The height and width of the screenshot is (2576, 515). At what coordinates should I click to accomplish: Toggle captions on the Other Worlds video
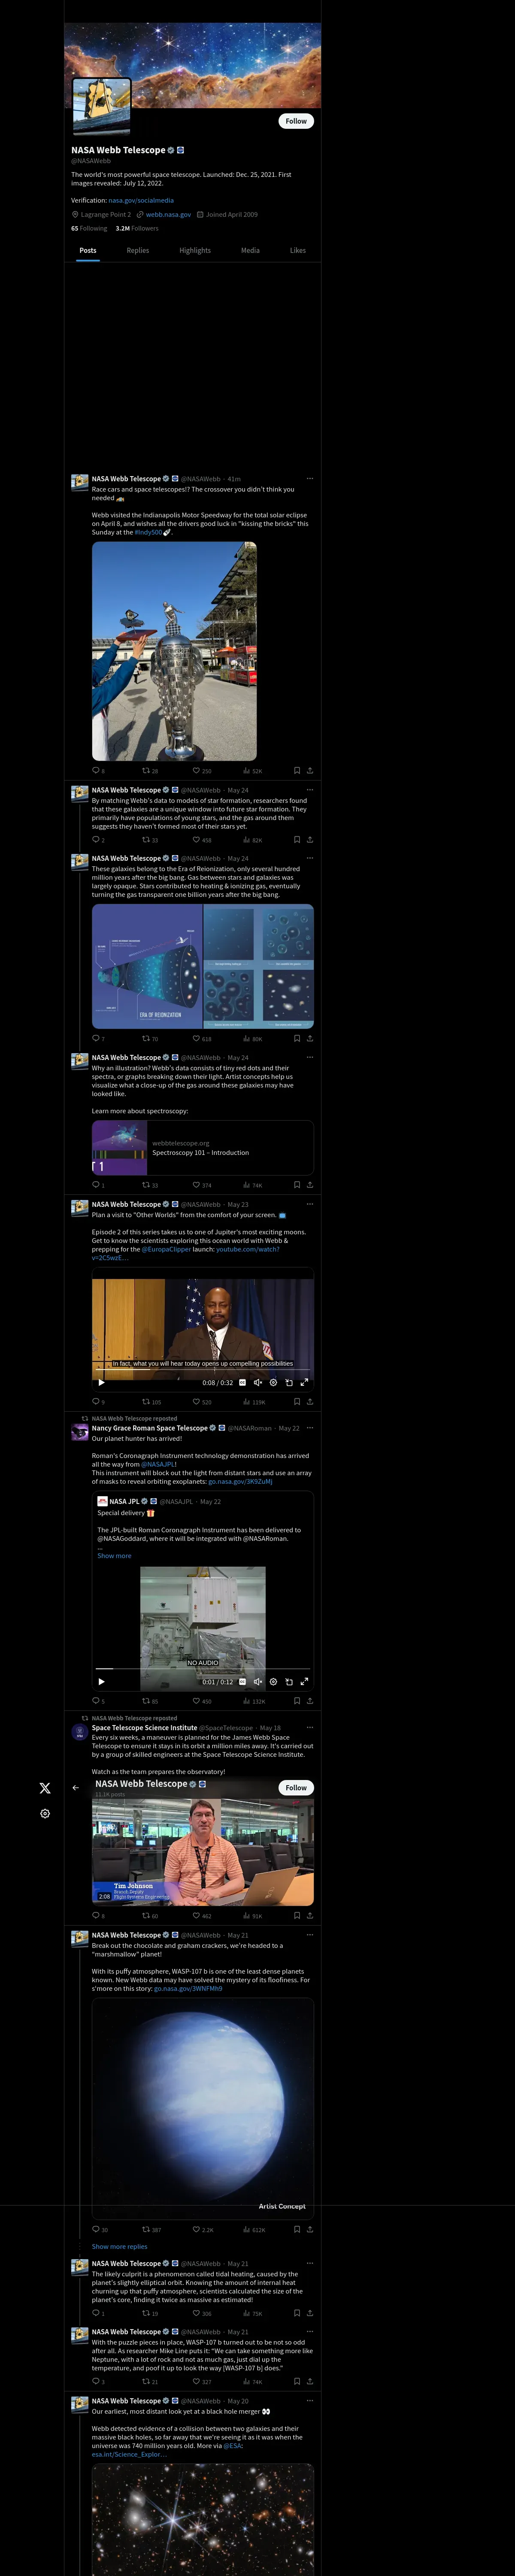click(242, 1382)
